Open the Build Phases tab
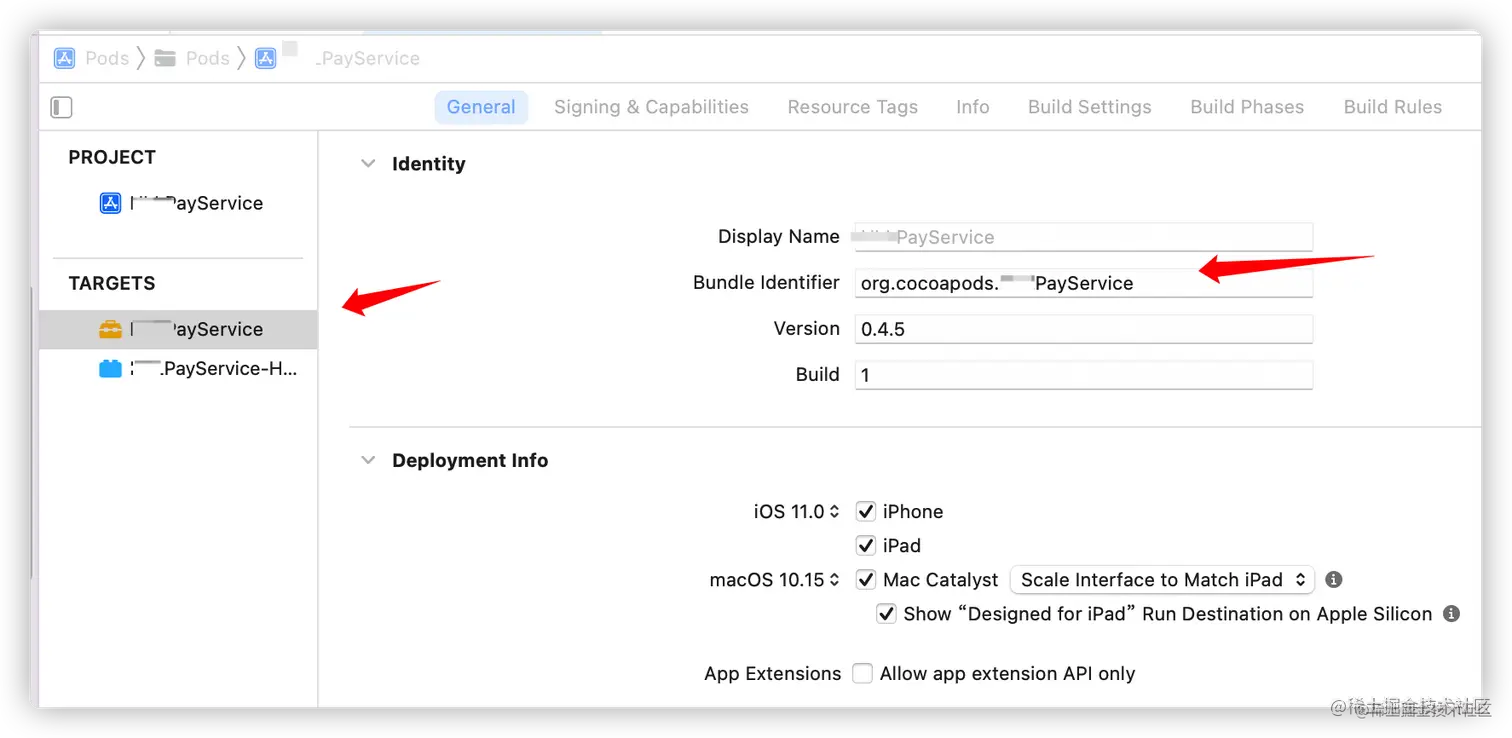 coord(1247,107)
